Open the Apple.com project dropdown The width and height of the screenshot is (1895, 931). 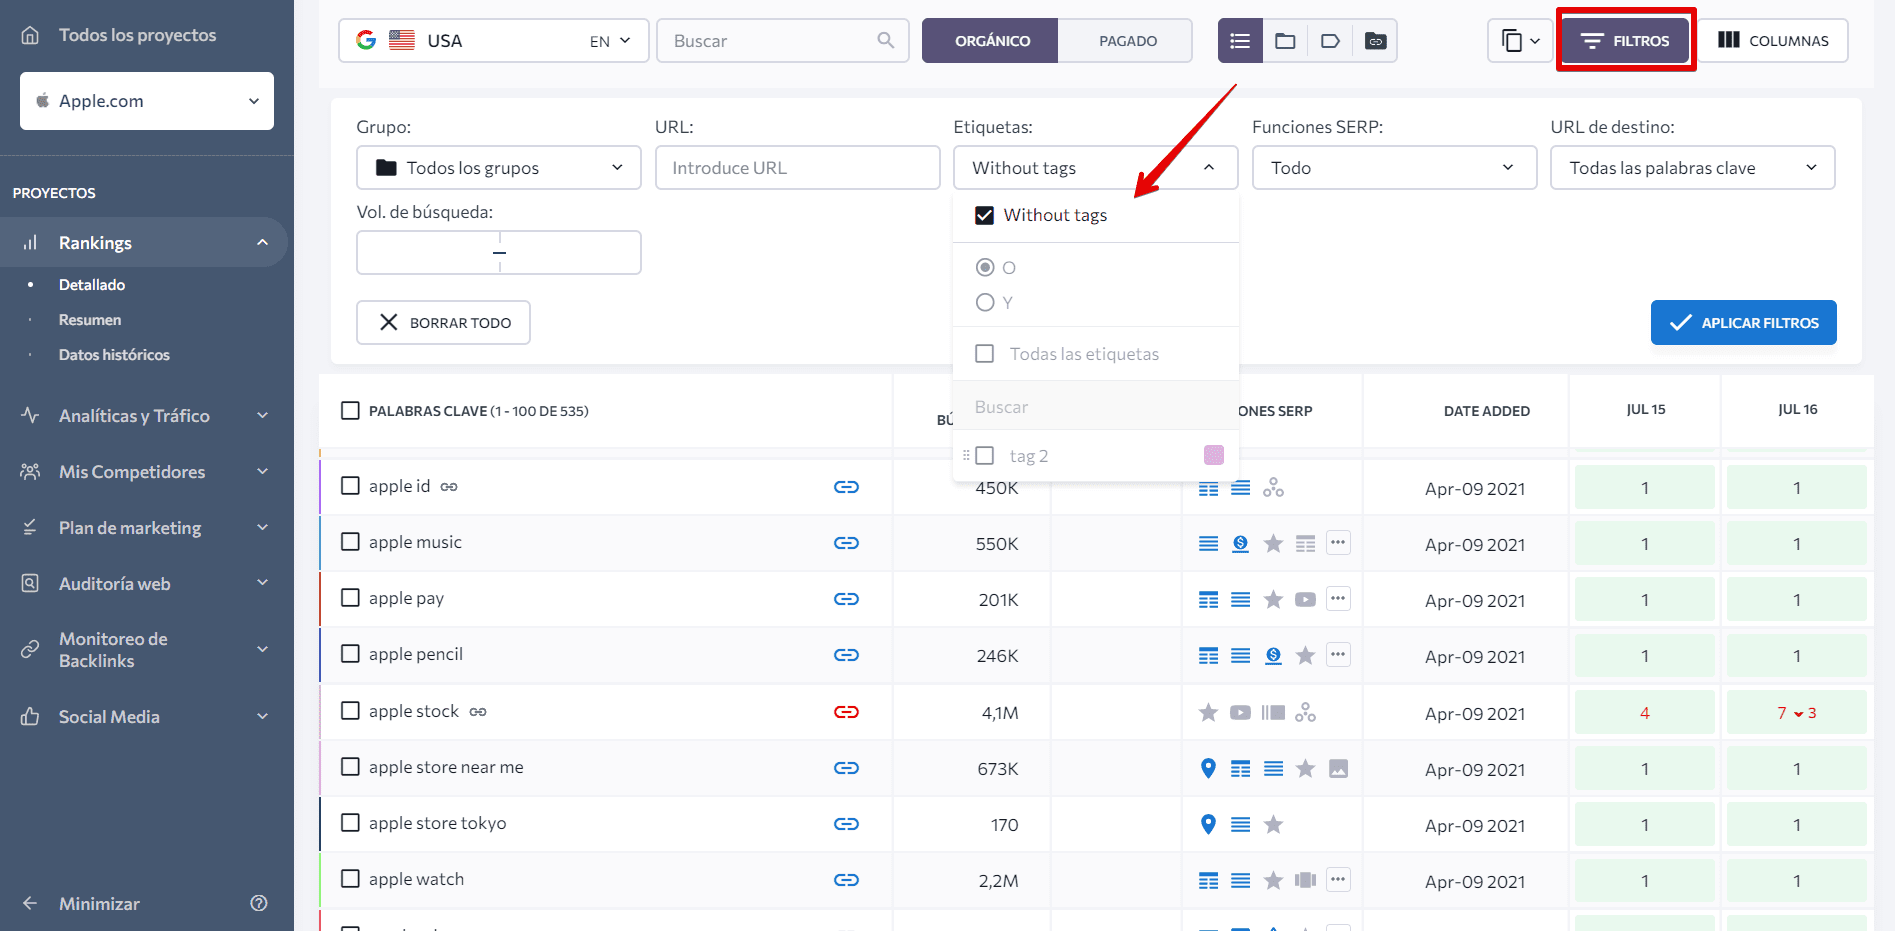(147, 101)
